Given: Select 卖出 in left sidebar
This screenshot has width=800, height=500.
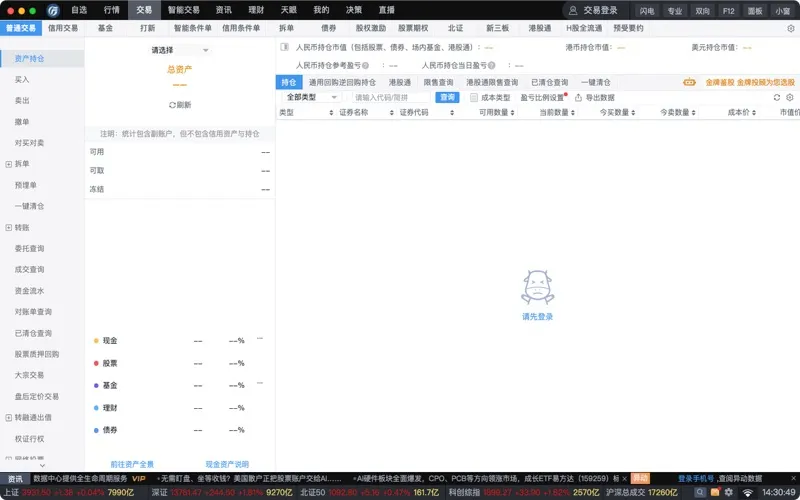Looking at the screenshot, I should (22, 101).
